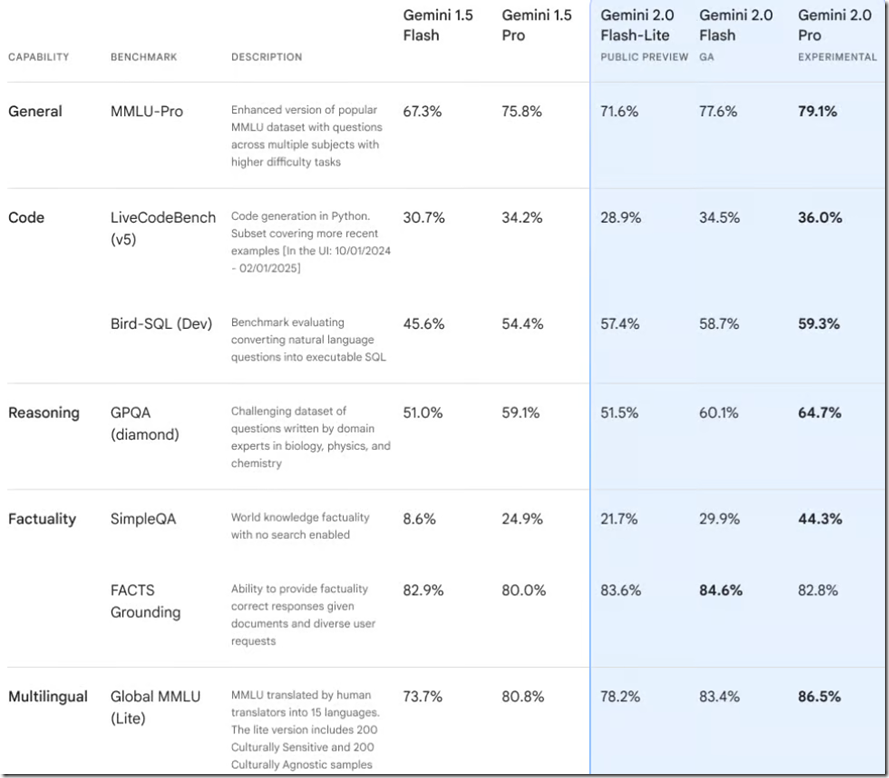The height and width of the screenshot is (778, 889).
Task: Select the MMLU-Pro benchmark name
Action: pos(147,112)
